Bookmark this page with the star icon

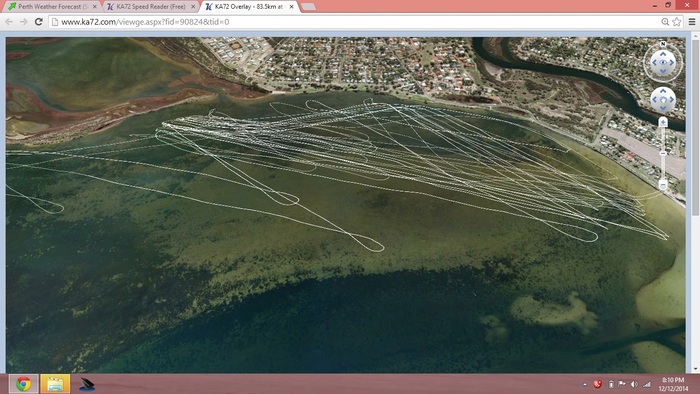pos(677,21)
